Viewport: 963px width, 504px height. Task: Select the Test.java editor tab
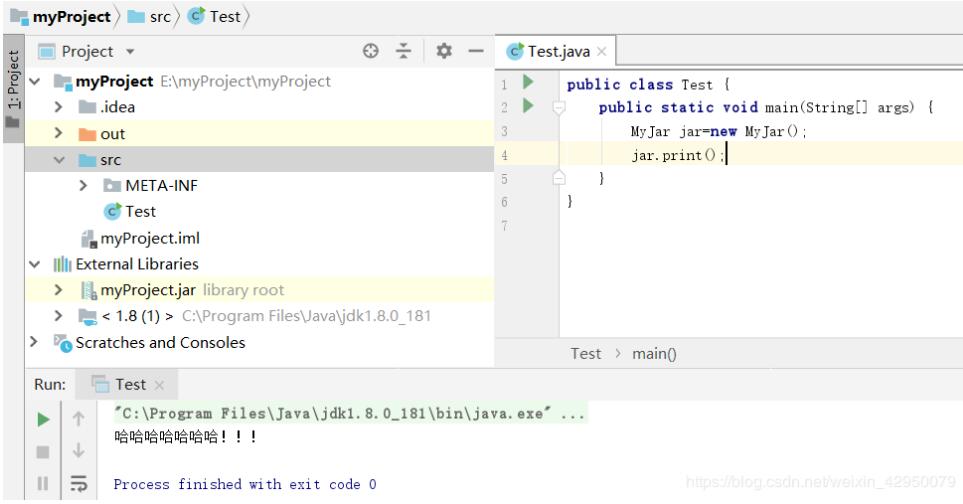point(557,51)
